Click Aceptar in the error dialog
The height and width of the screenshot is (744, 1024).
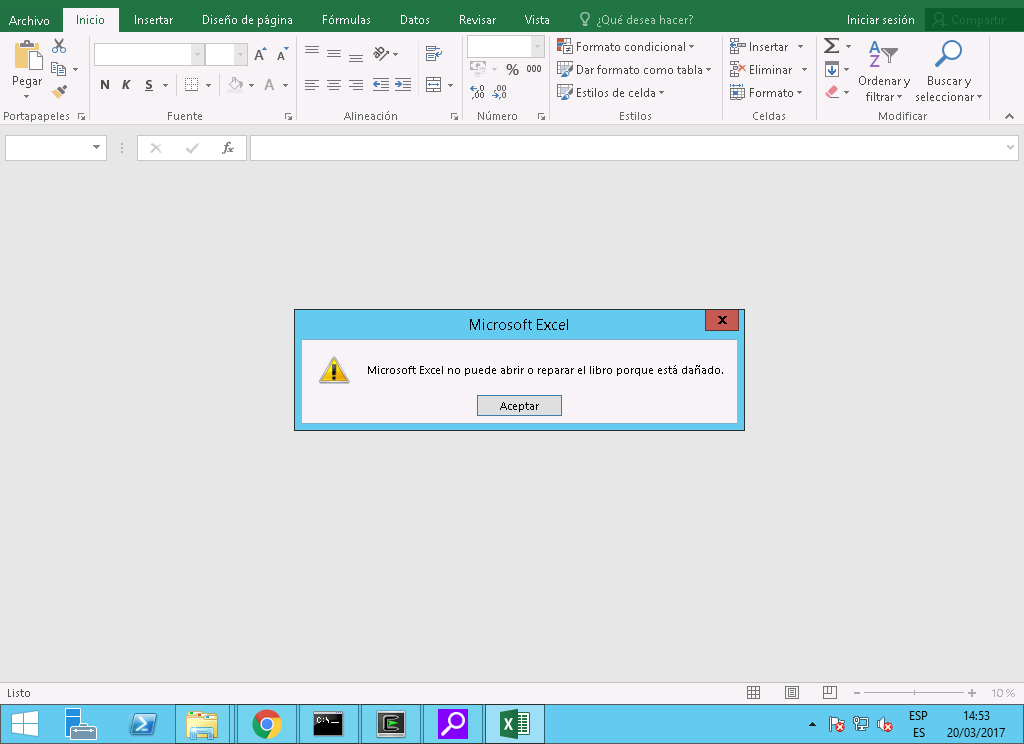tap(519, 406)
